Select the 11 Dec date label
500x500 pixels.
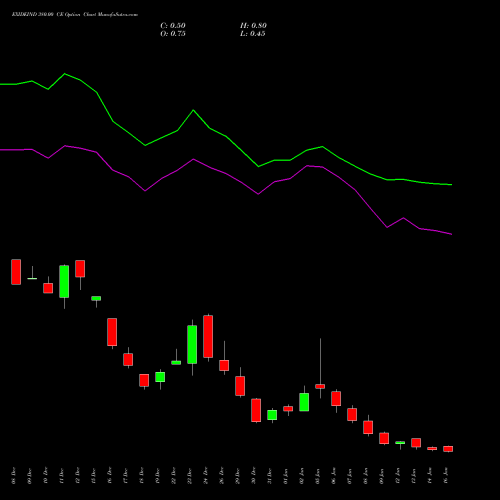point(62,476)
